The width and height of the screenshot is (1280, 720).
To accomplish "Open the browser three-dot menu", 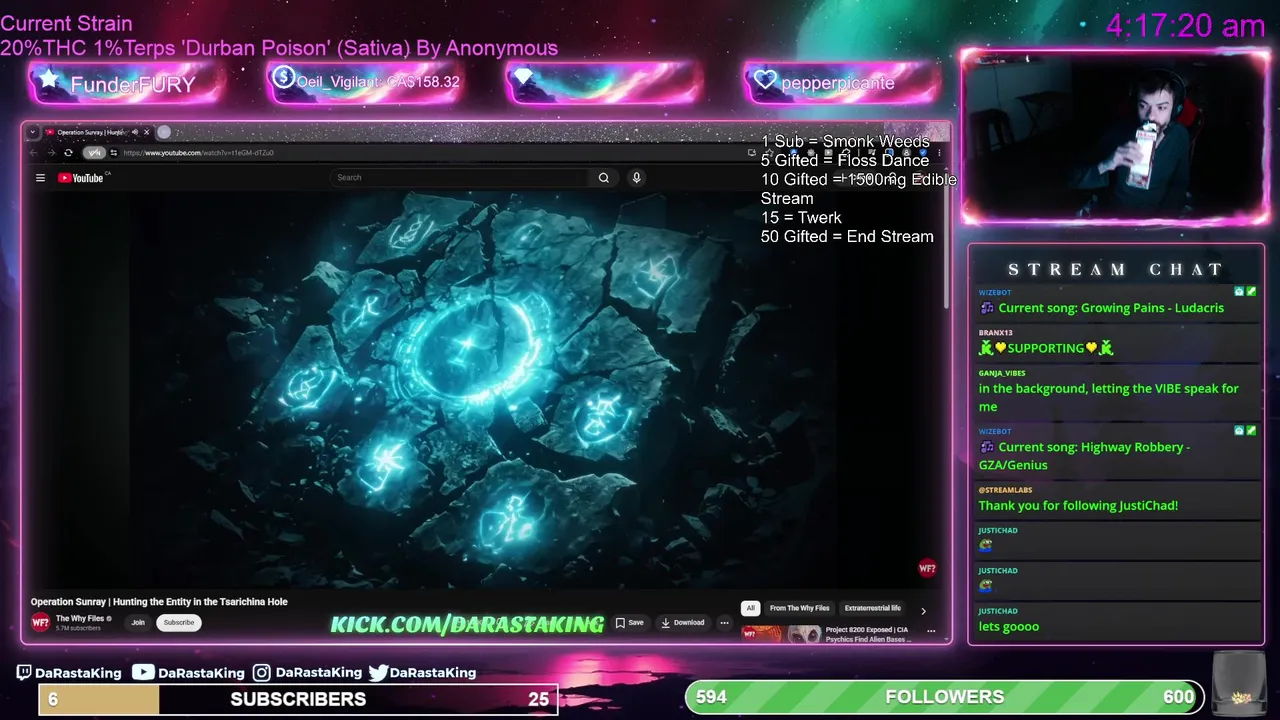I will tap(939, 153).
